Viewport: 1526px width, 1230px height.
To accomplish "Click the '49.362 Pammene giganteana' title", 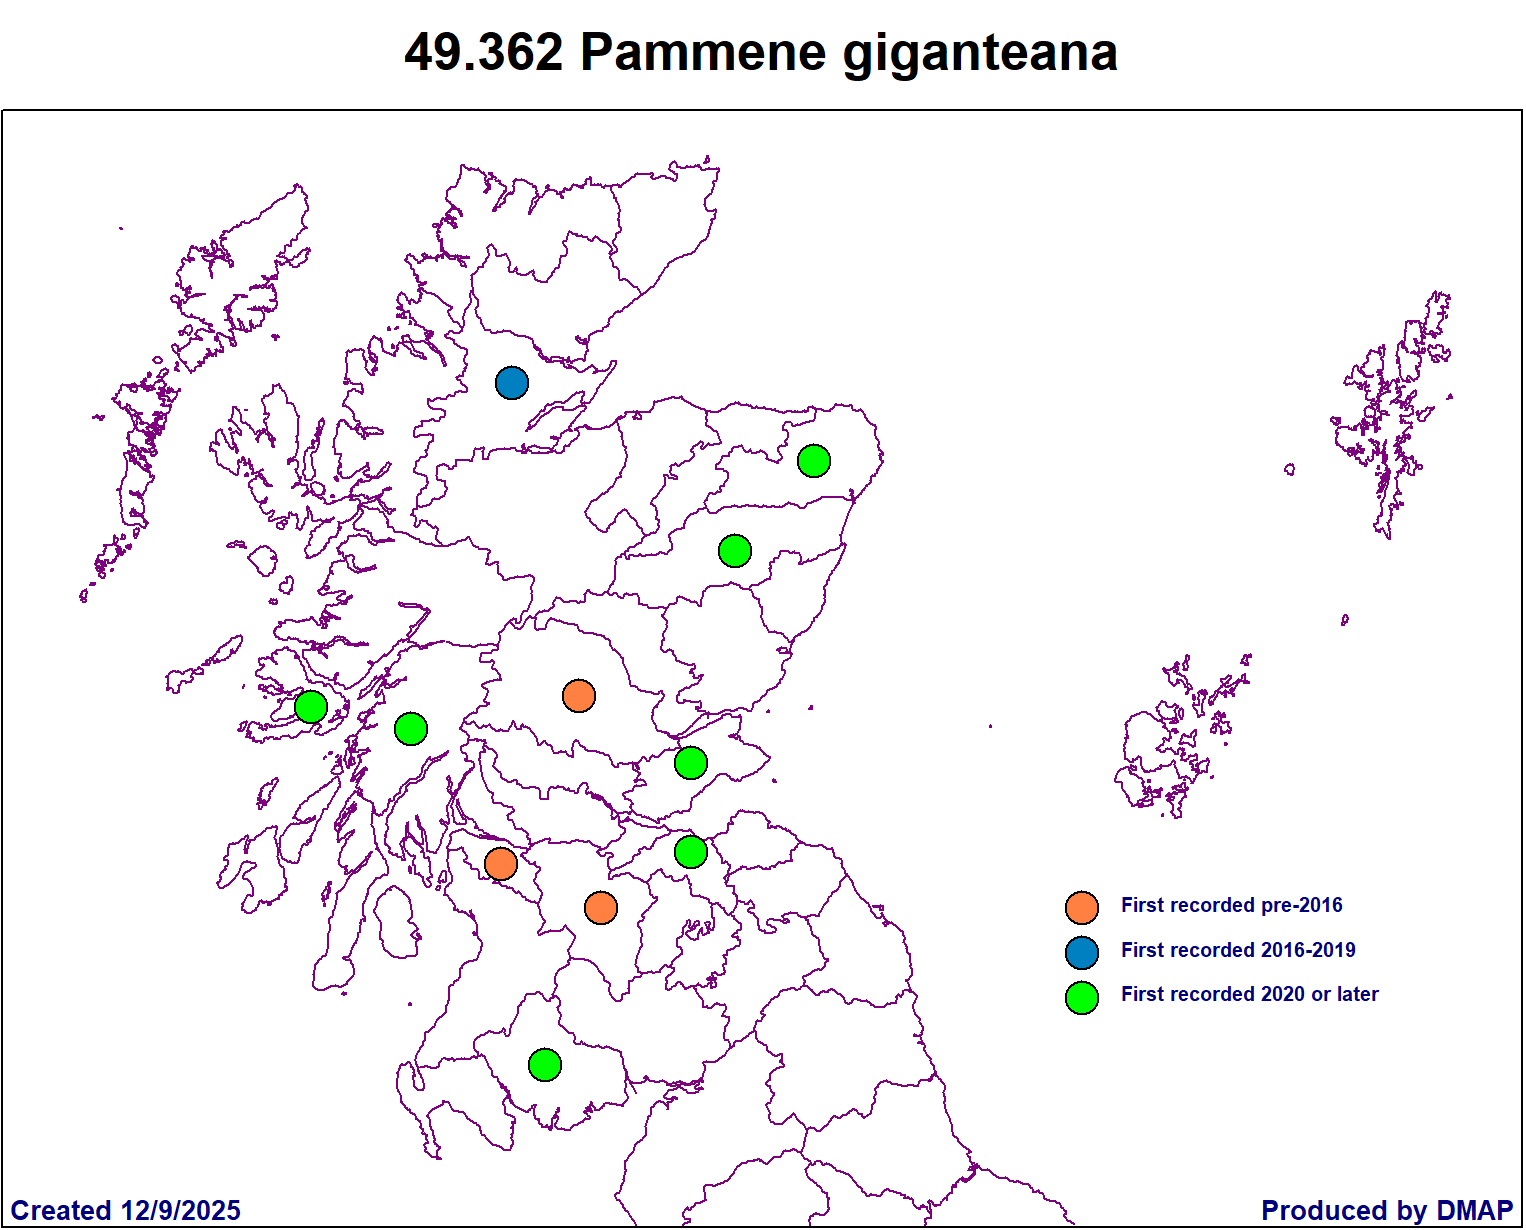I will tap(761, 52).
